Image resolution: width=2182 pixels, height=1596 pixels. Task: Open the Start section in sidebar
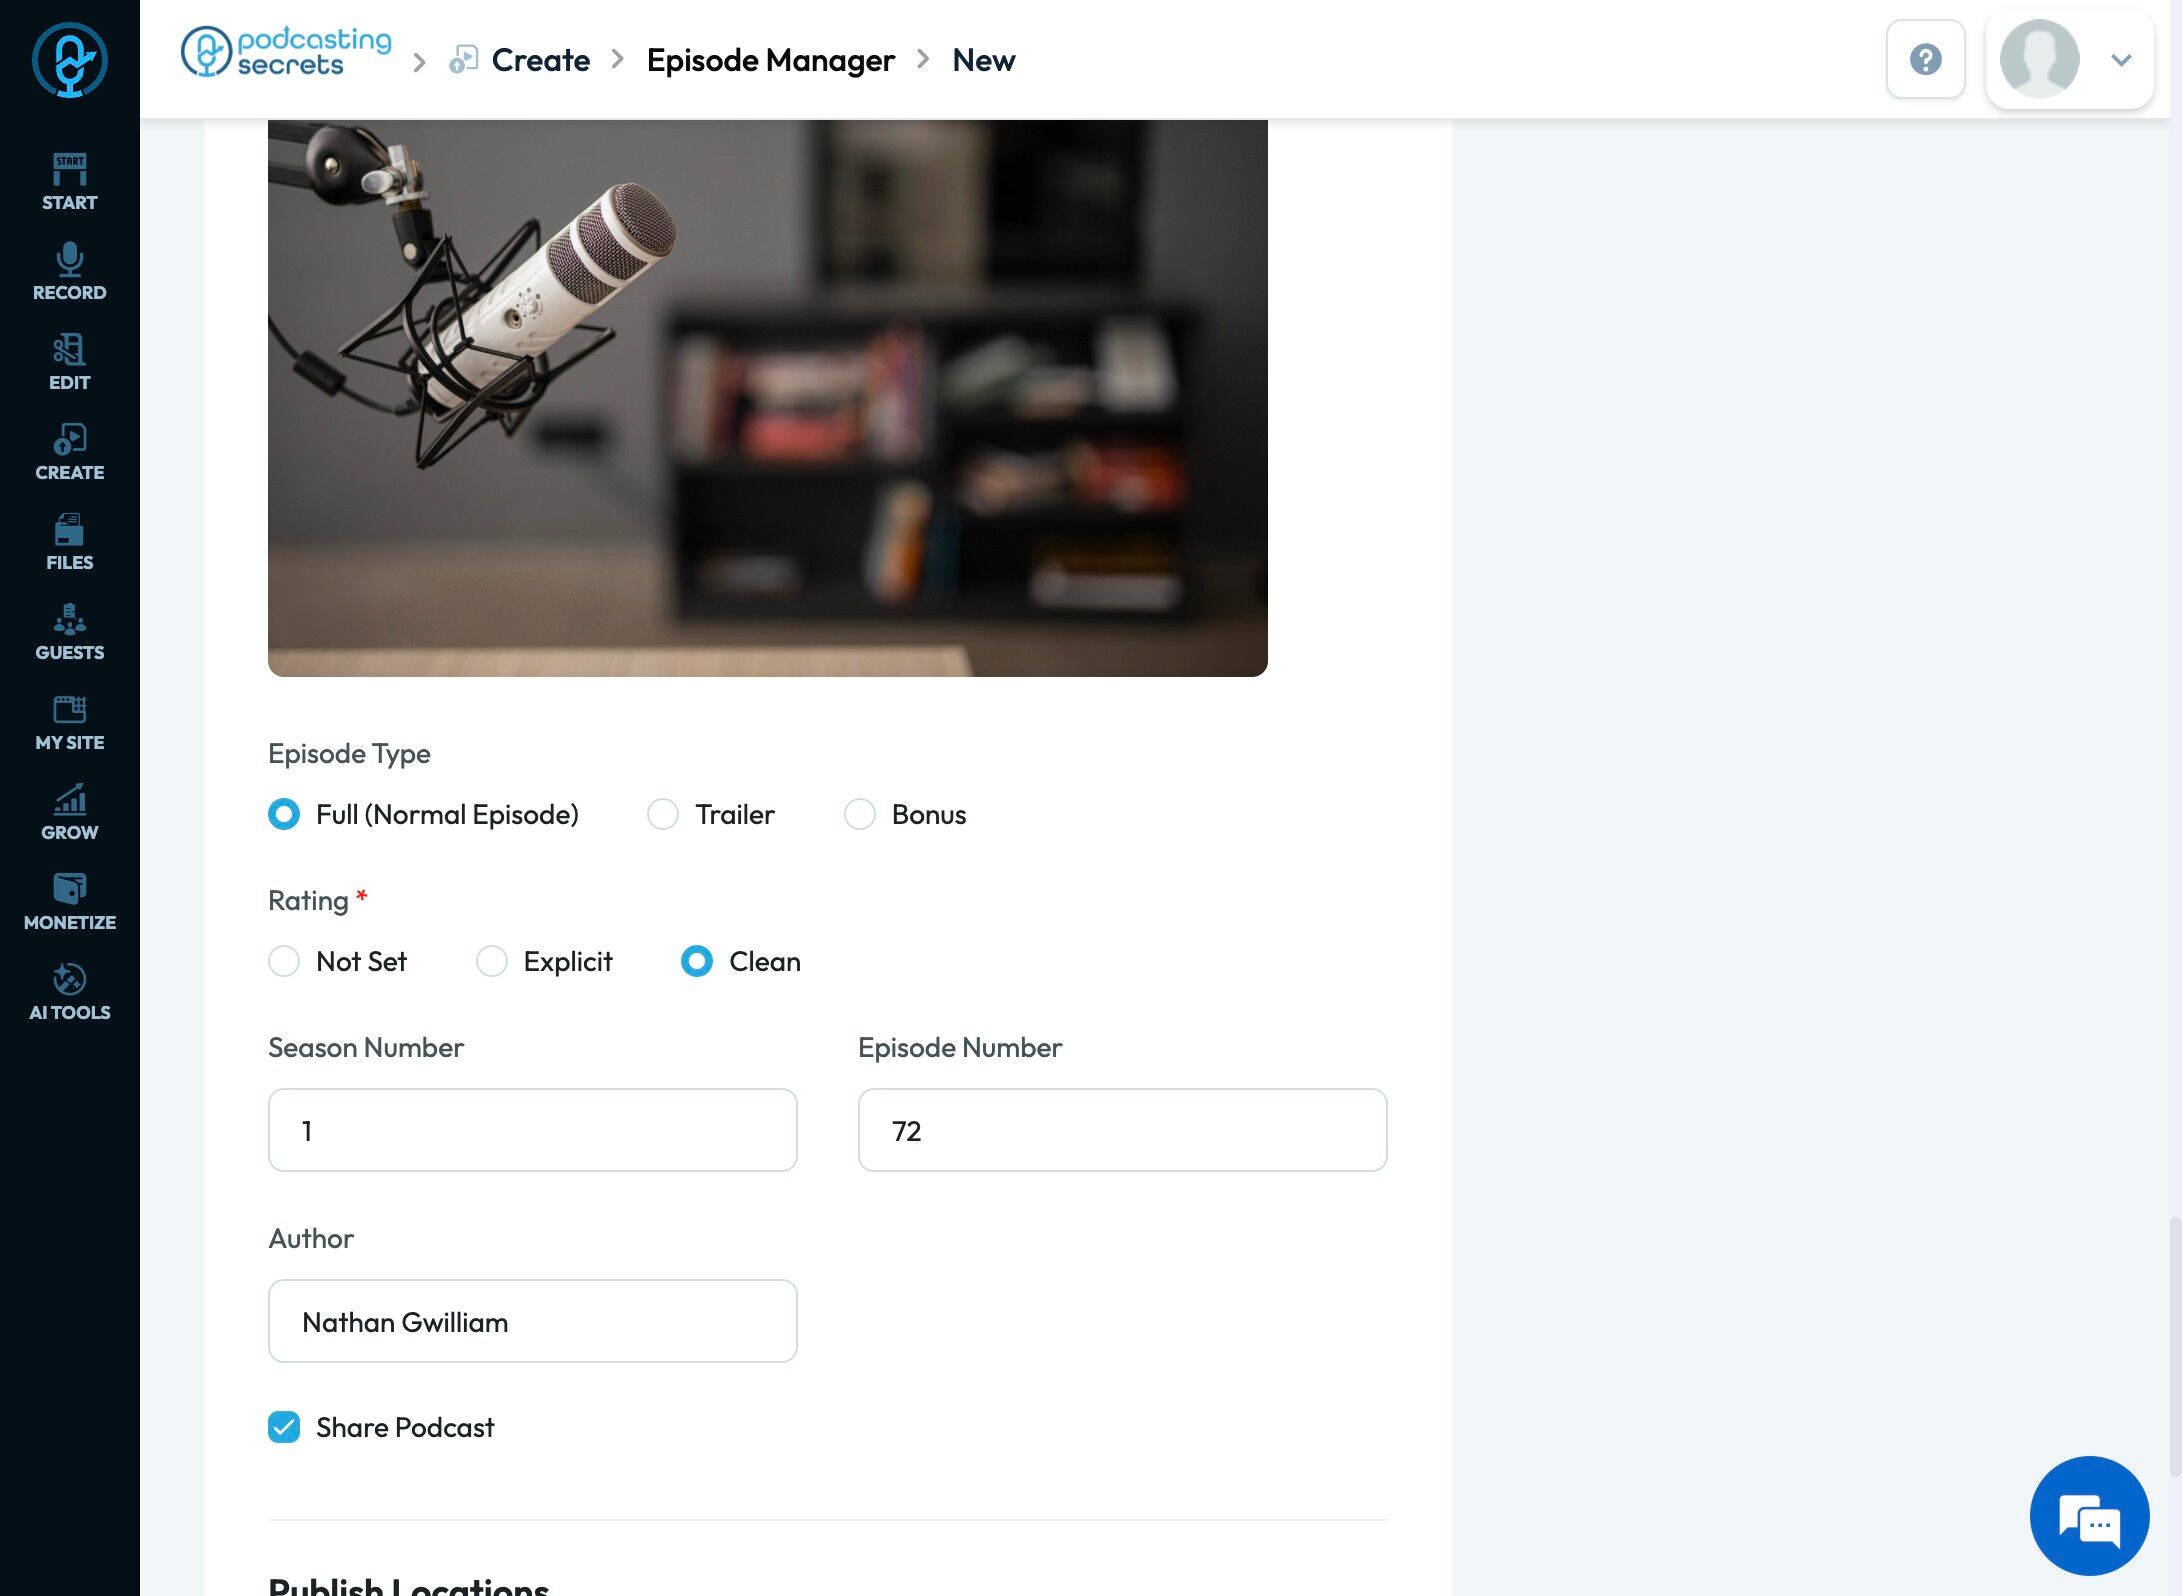pos(69,181)
